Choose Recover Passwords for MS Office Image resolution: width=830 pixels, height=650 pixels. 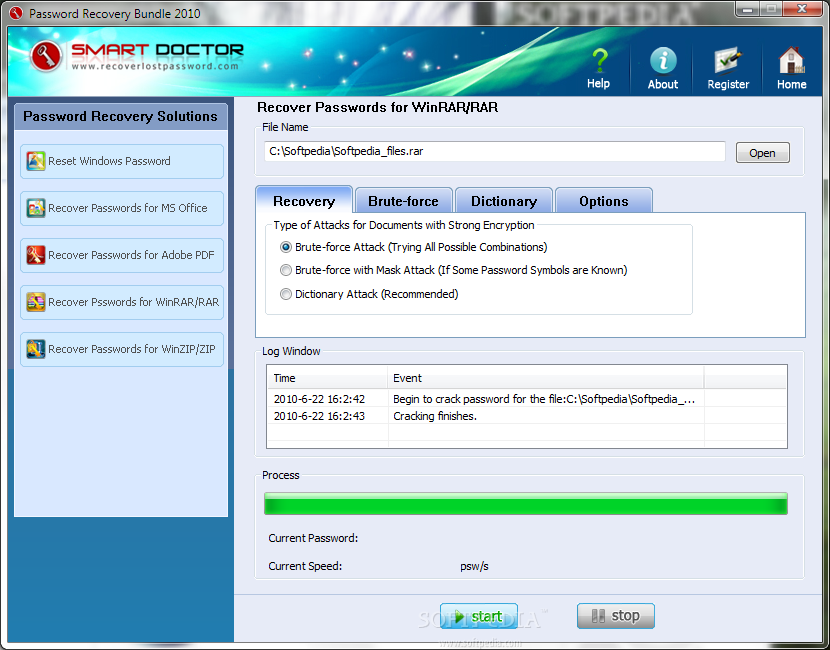[x=122, y=209]
